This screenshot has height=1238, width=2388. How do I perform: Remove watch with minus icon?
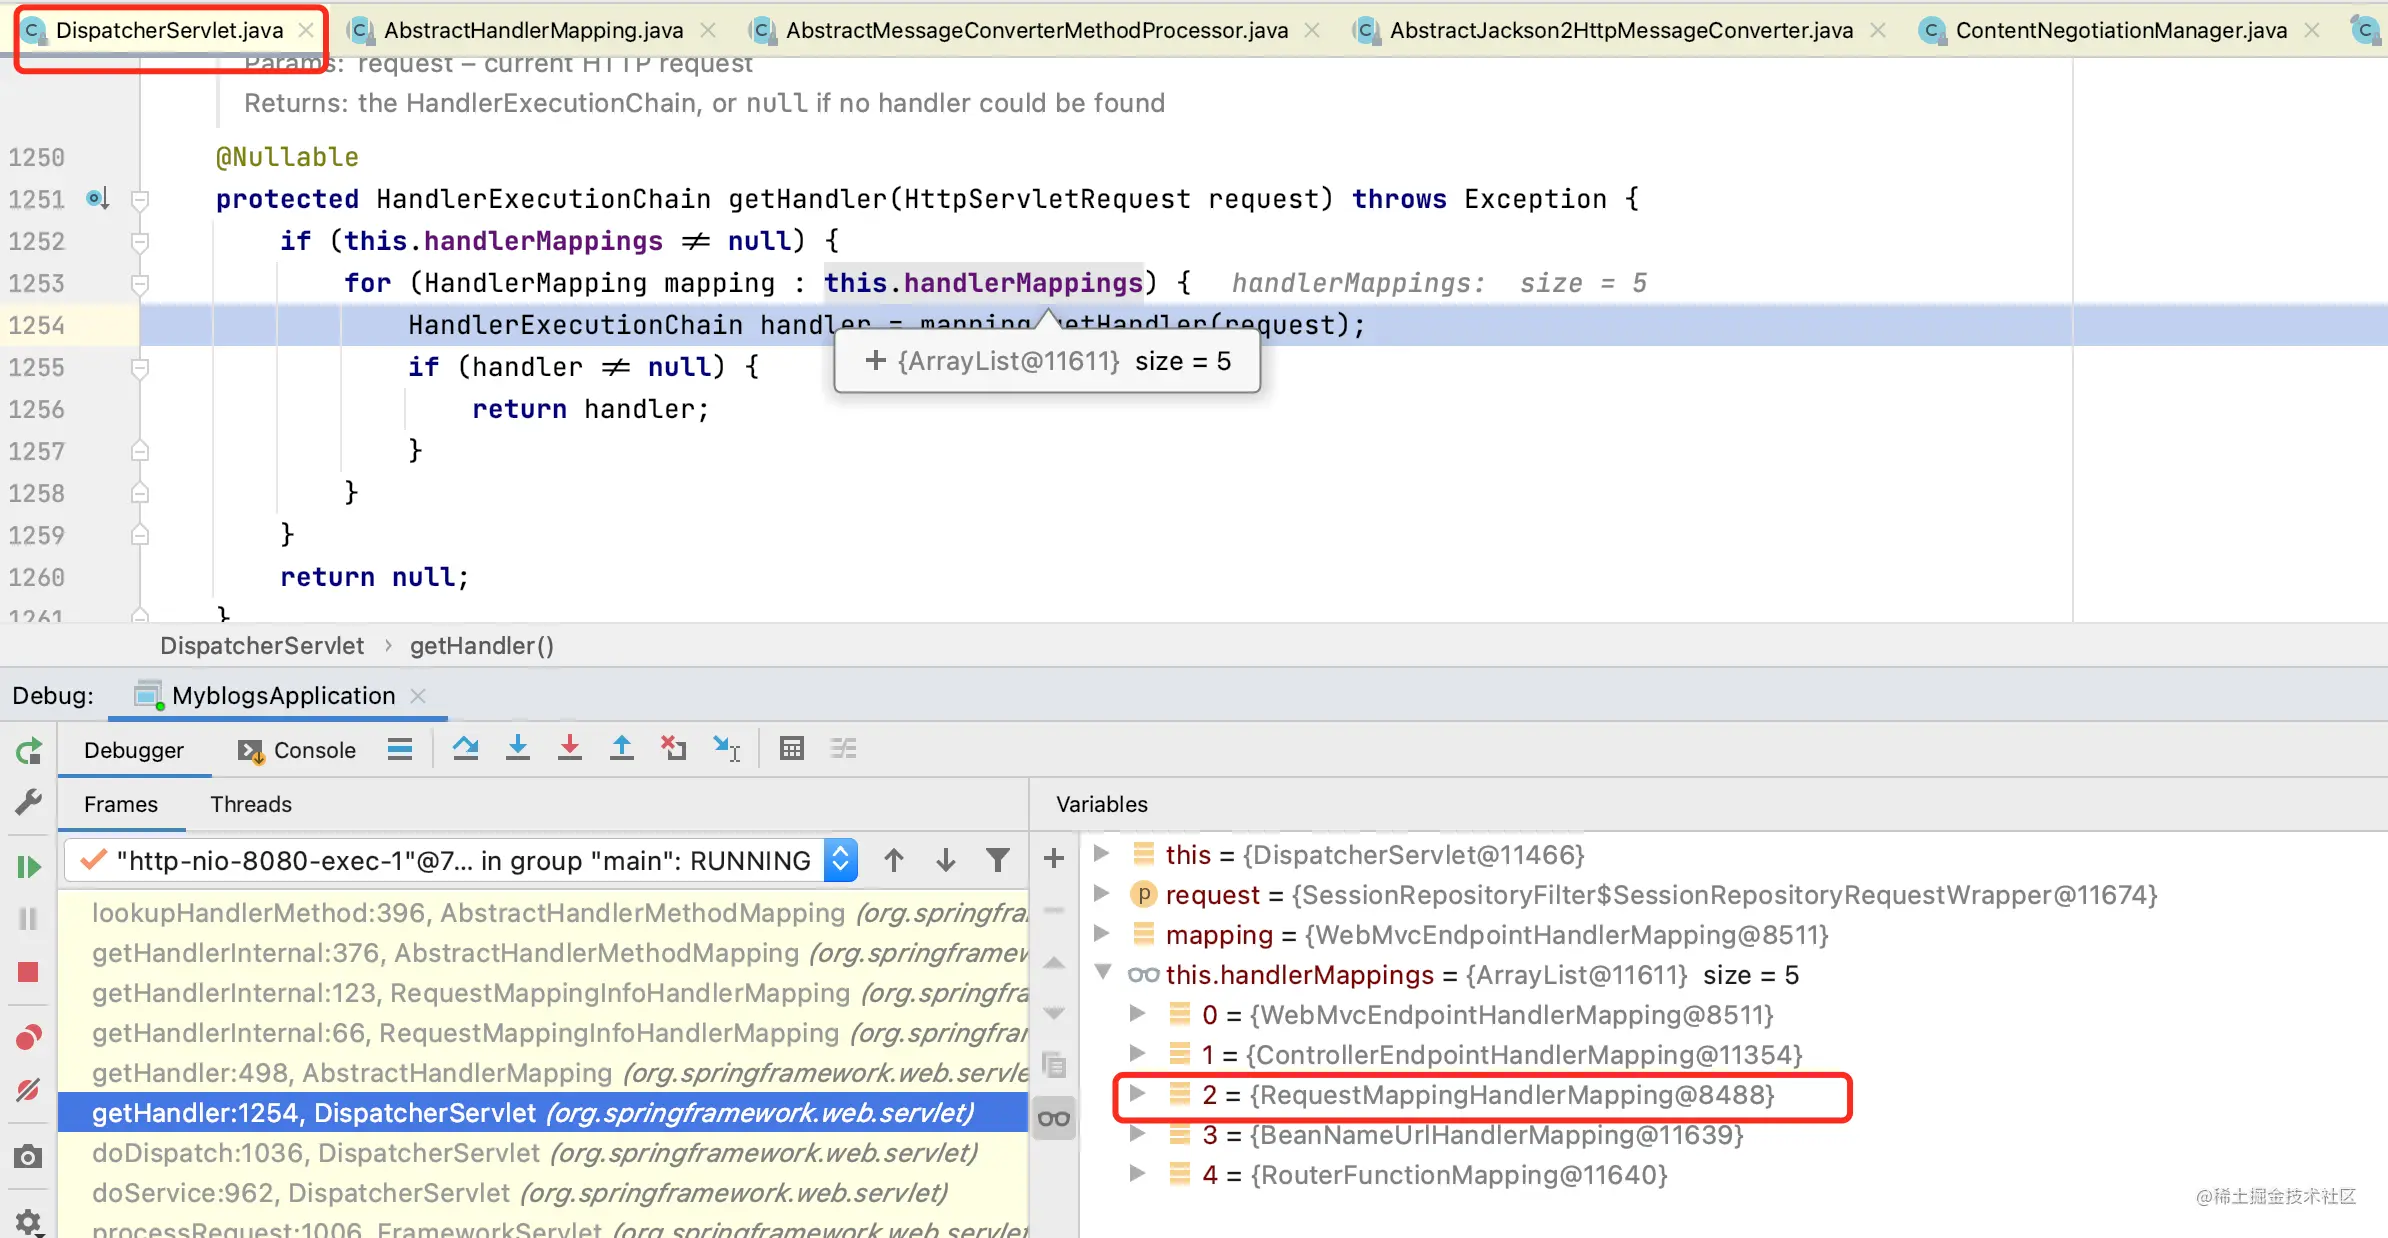point(1054,910)
